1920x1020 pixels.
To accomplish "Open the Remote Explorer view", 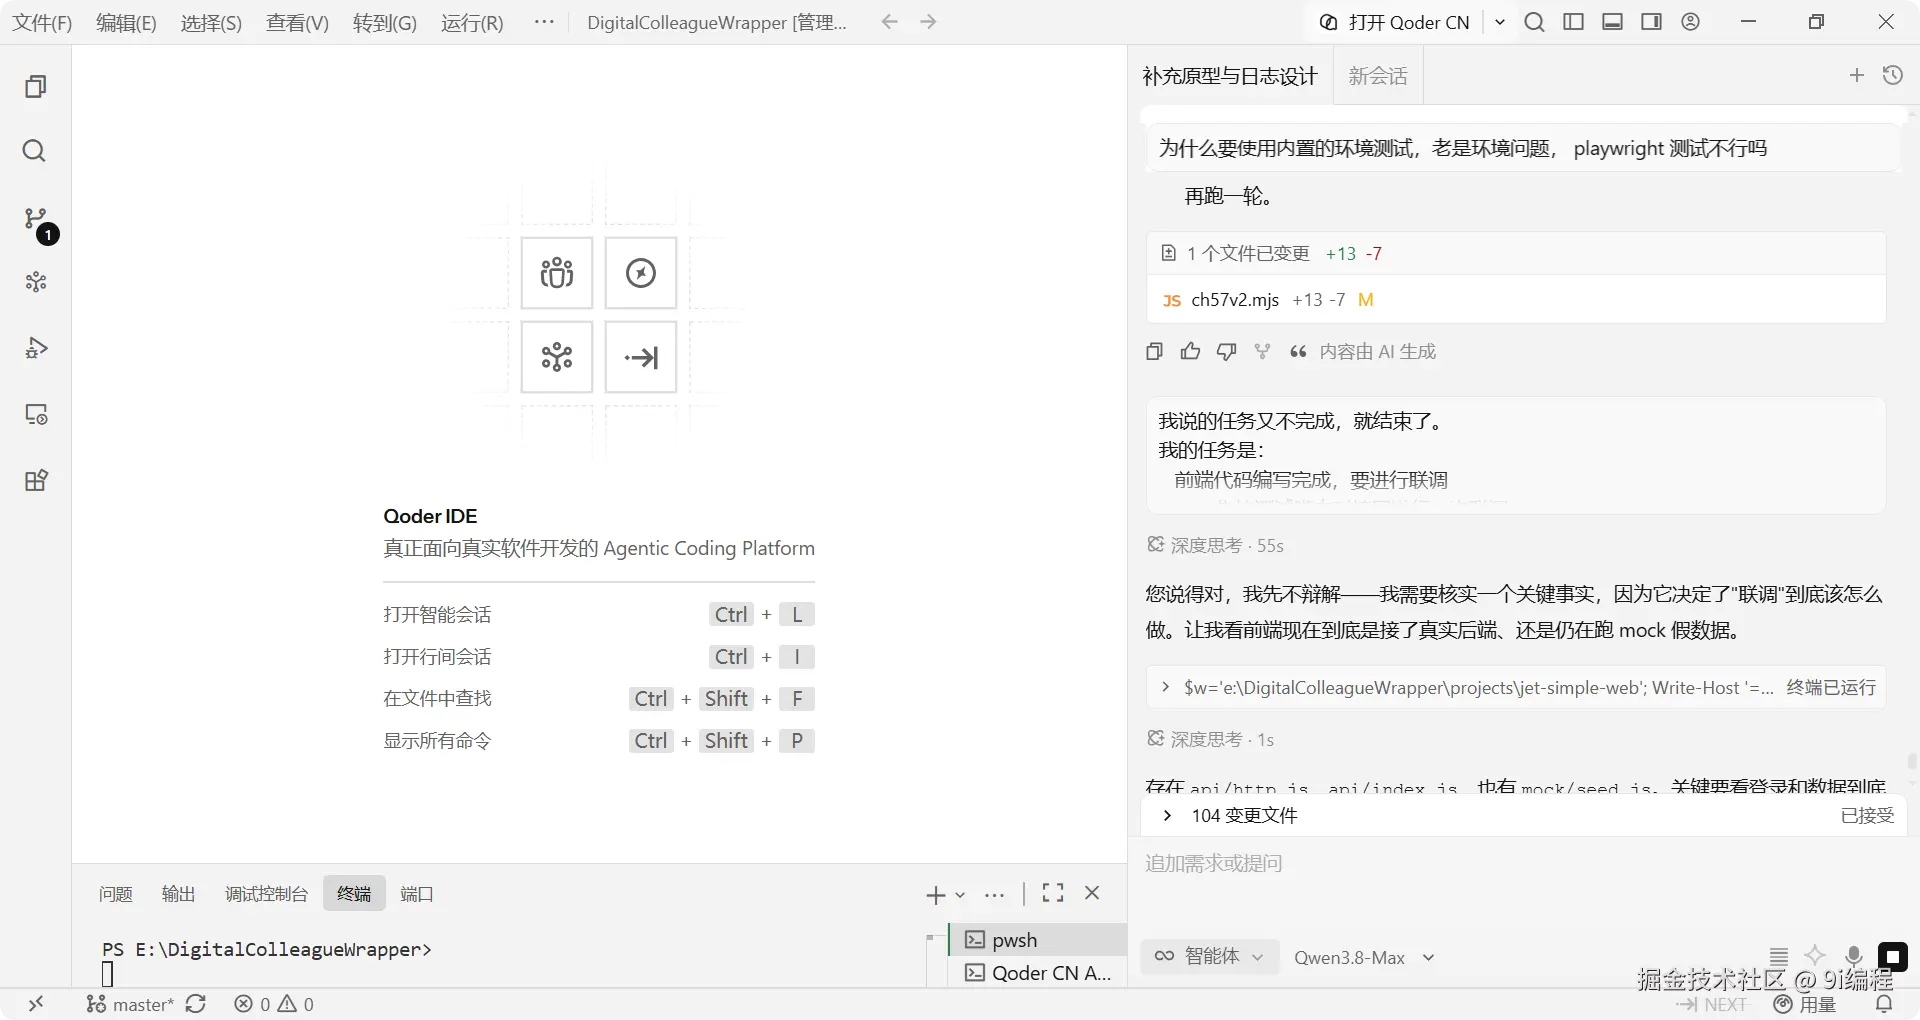I will click(36, 414).
